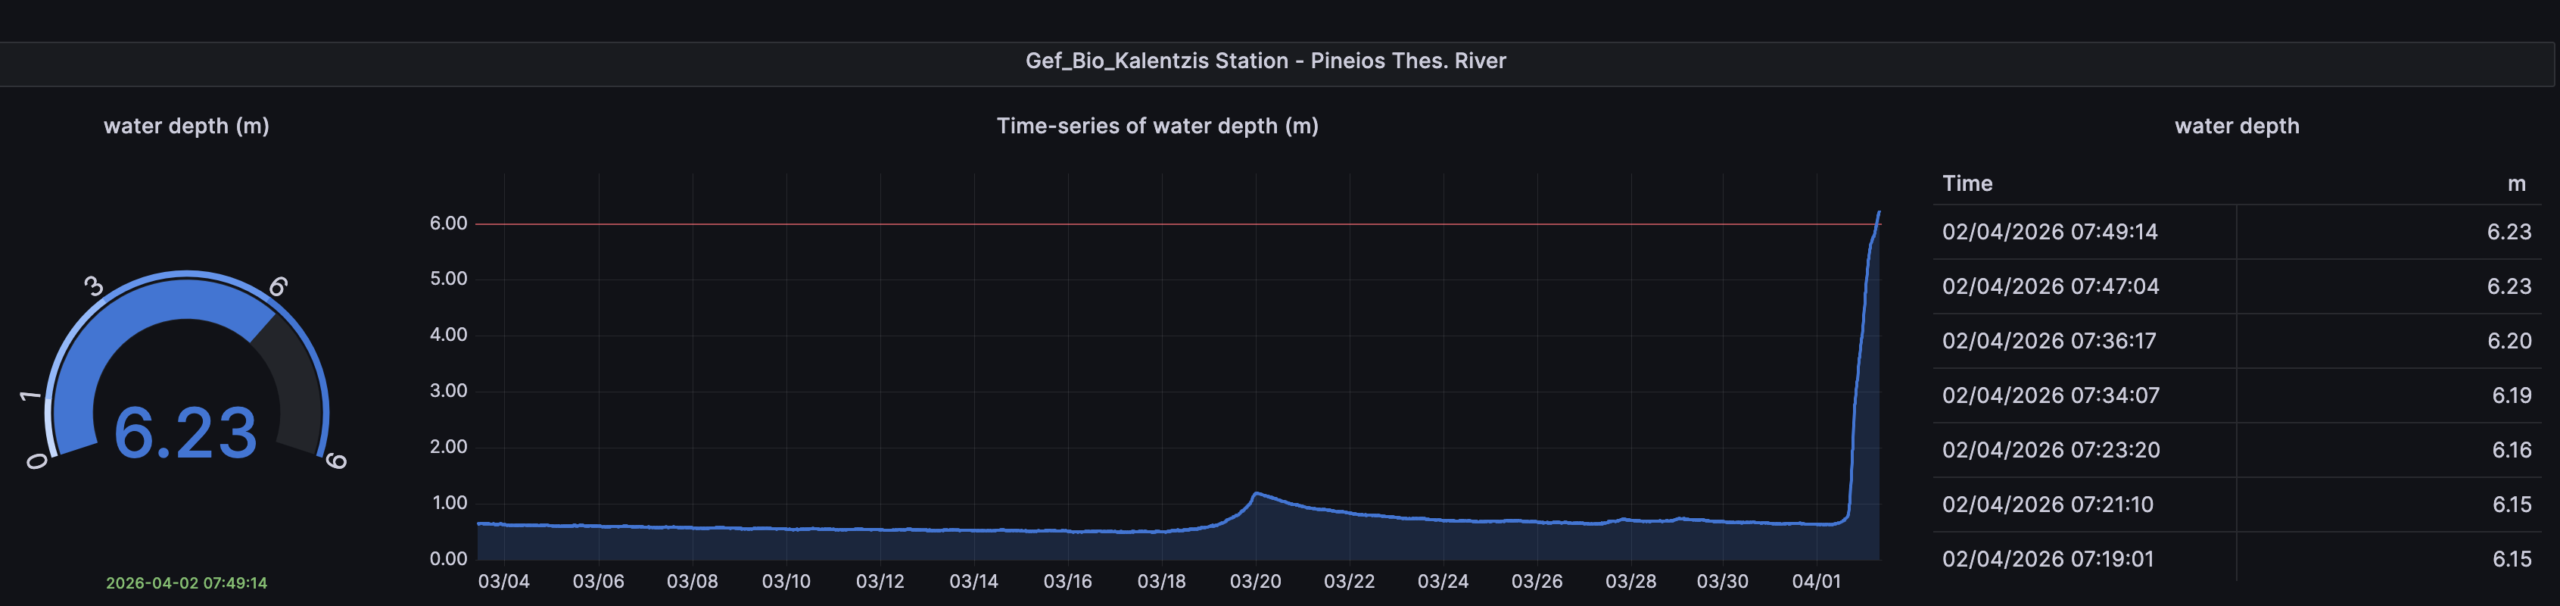Screen dimensions: 2560x606
Task: Select the 02/04/2026 07:49:14 table row
Action: pyautogui.click(x=2049, y=232)
